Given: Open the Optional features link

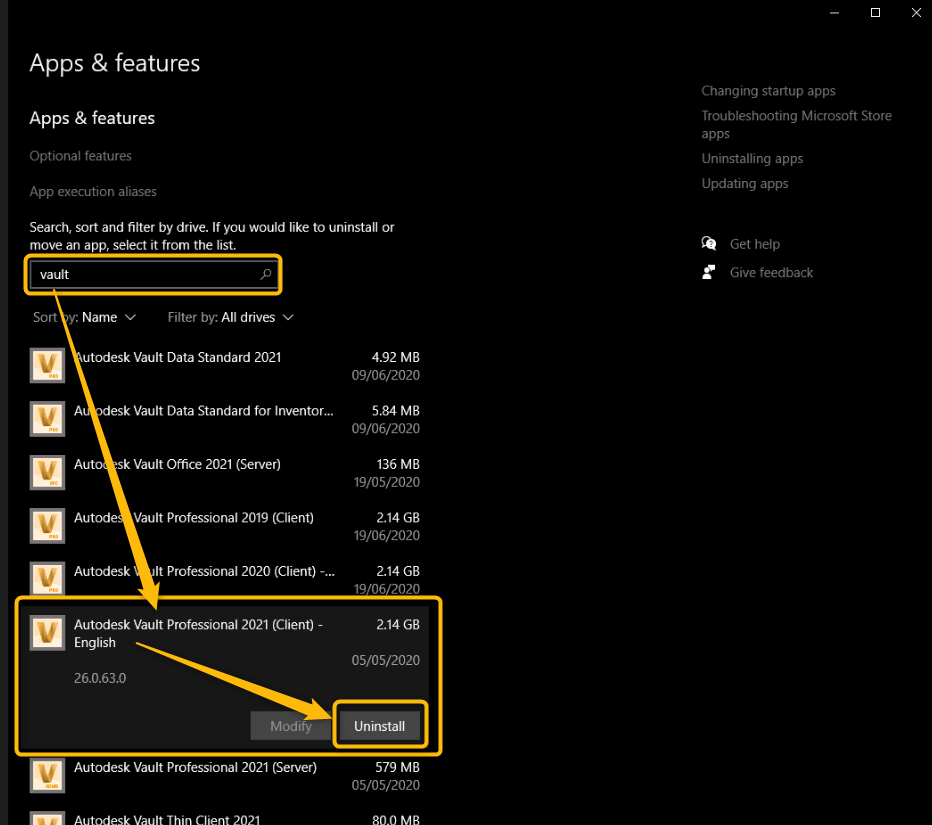Looking at the screenshot, I should coord(81,156).
